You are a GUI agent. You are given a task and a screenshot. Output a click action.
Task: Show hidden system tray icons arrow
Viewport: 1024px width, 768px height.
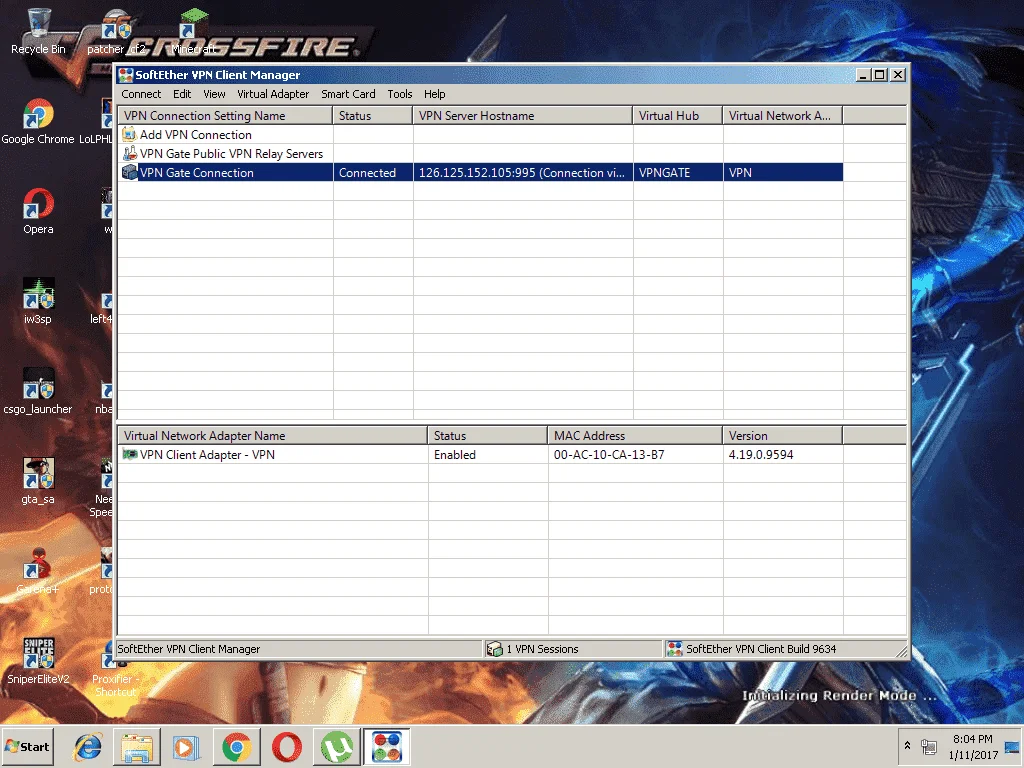pyautogui.click(x=907, y=746)
